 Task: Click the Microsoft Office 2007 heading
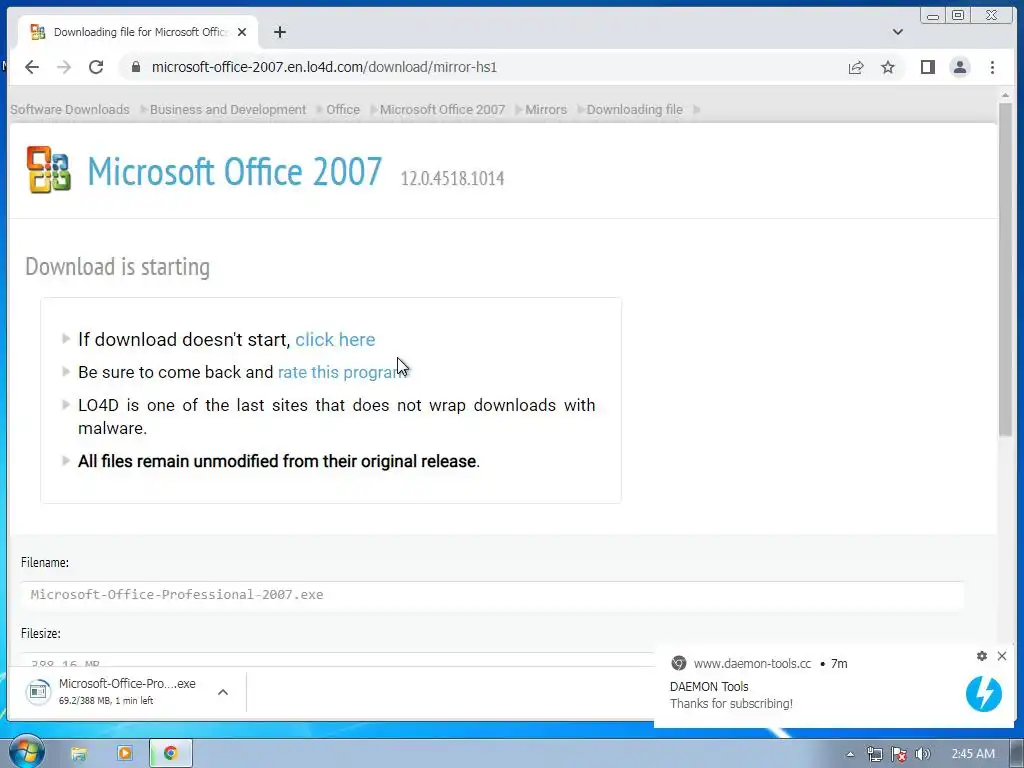[234, 171]
